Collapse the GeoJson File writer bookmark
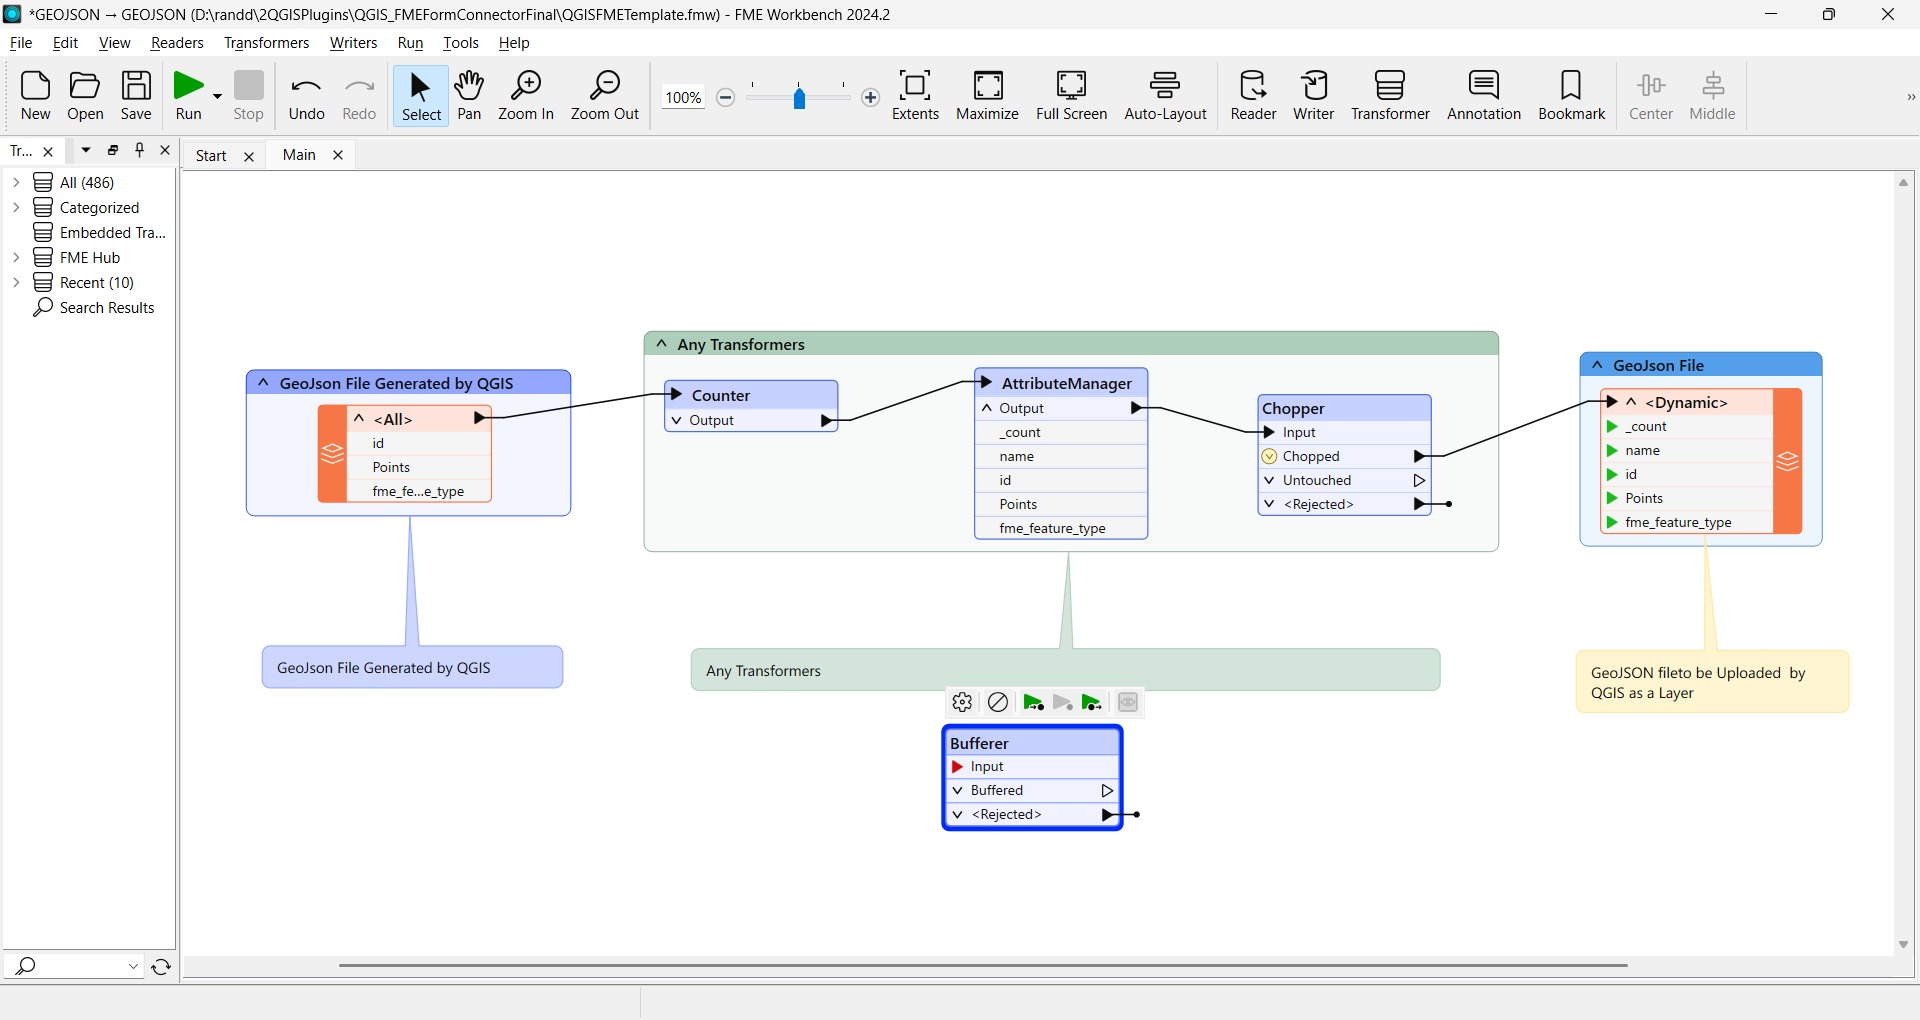Viewport: 1920px width, 1020px height. [1597, 364]
